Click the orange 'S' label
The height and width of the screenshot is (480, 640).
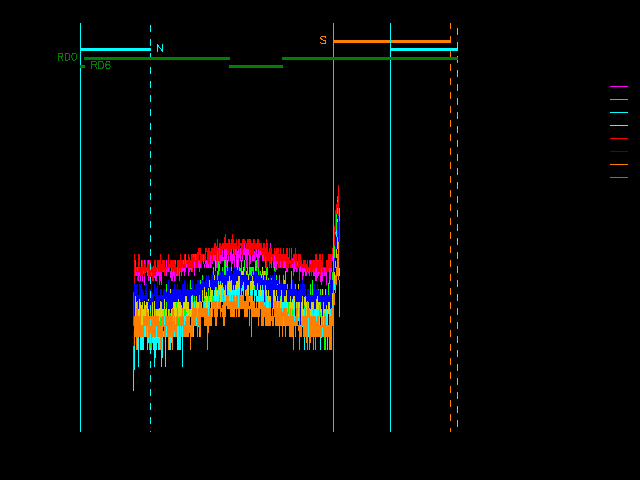click(x=323, y=40)
